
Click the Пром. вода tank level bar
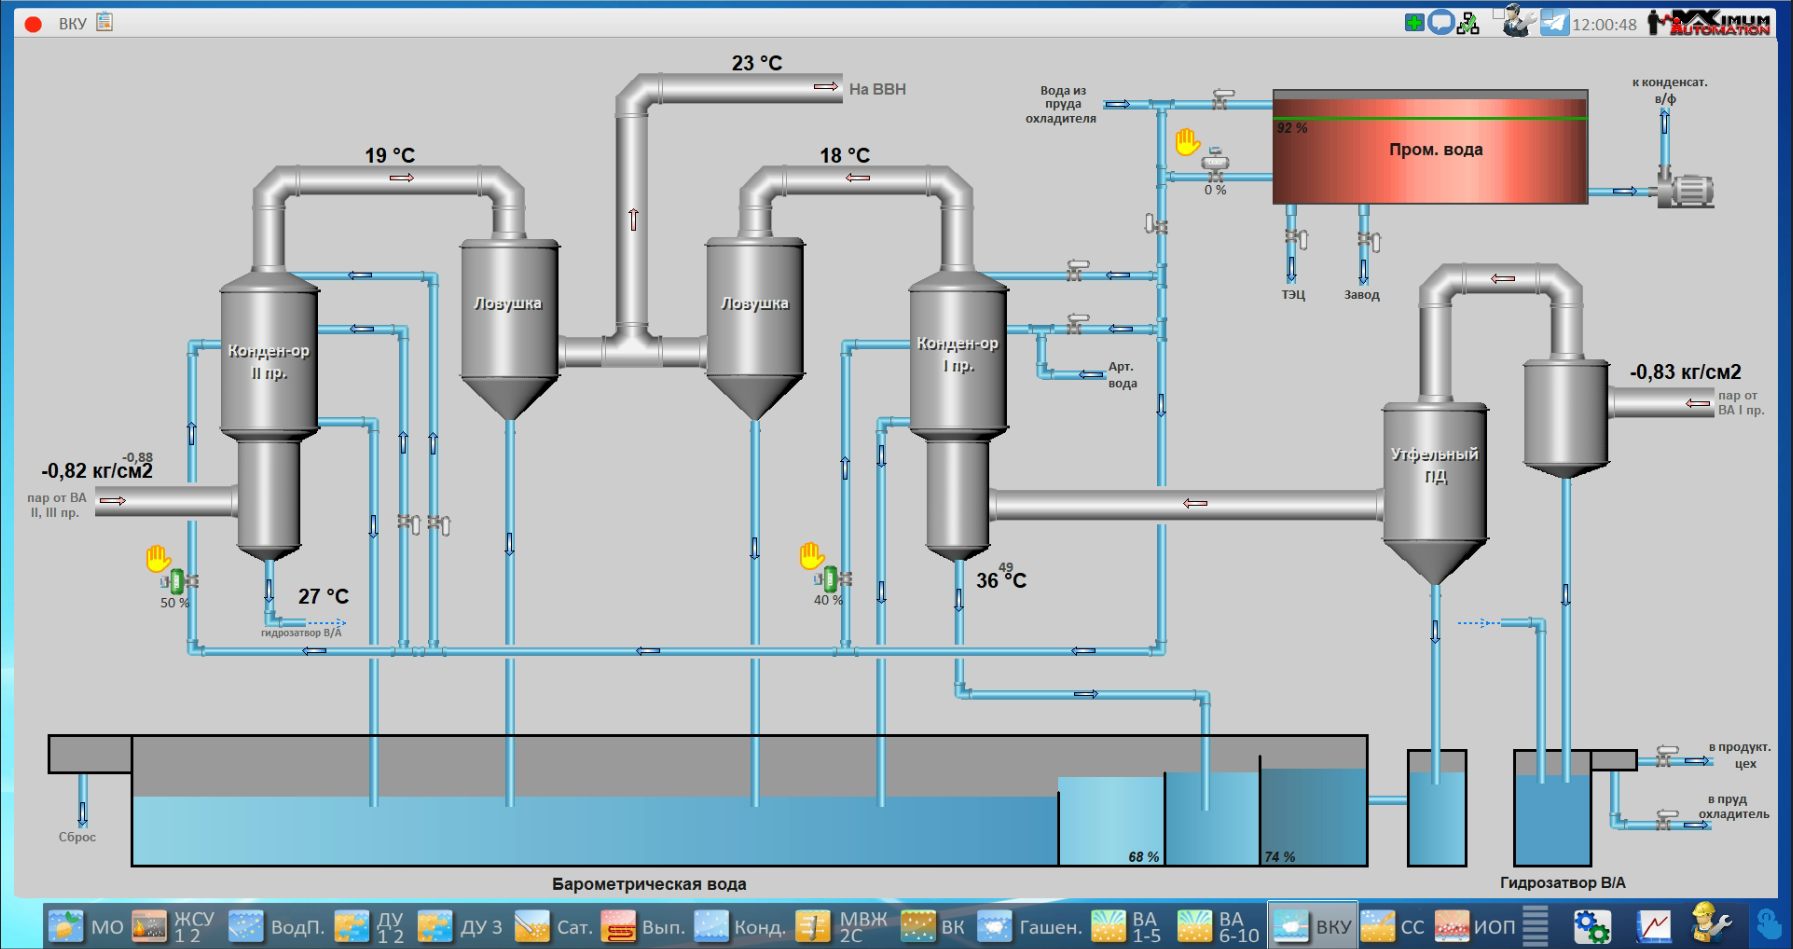(1429, 149)
